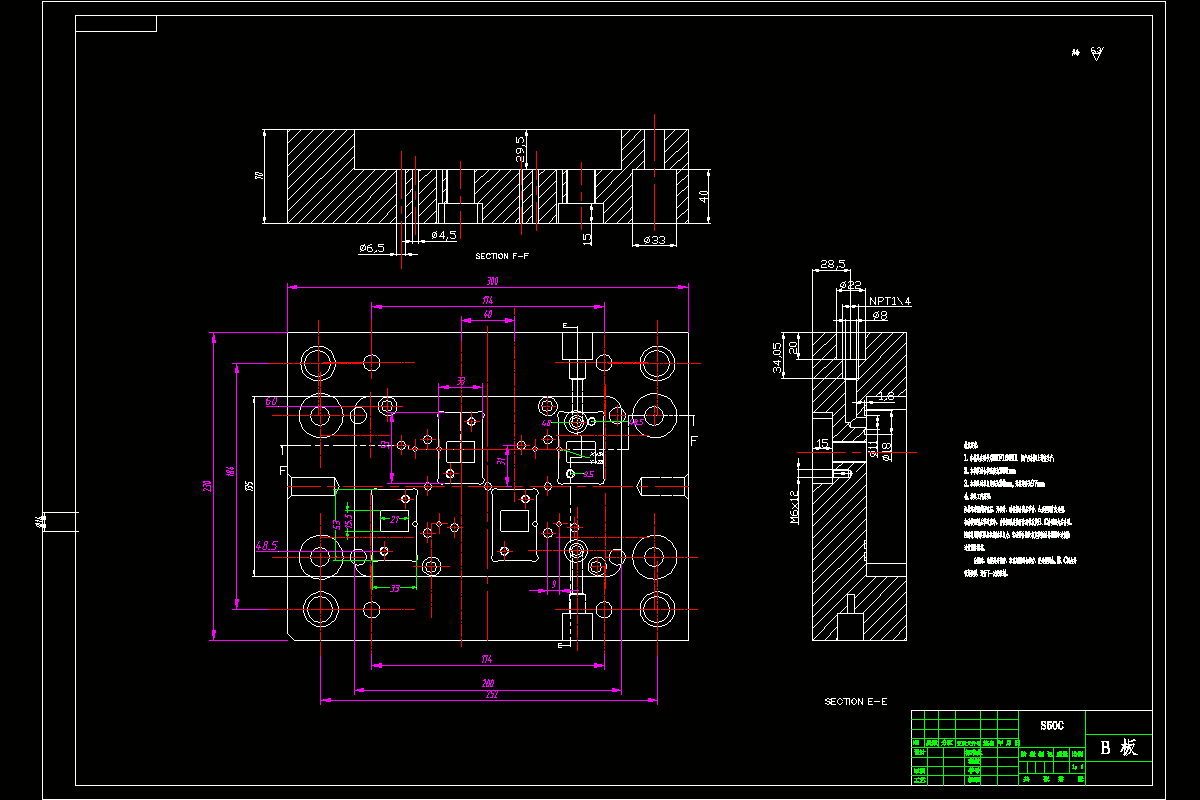The width and height of the screenshot is (1200, 800).
Task: Click the ø4,5 diameter dimension
Action: click(444, 235)
